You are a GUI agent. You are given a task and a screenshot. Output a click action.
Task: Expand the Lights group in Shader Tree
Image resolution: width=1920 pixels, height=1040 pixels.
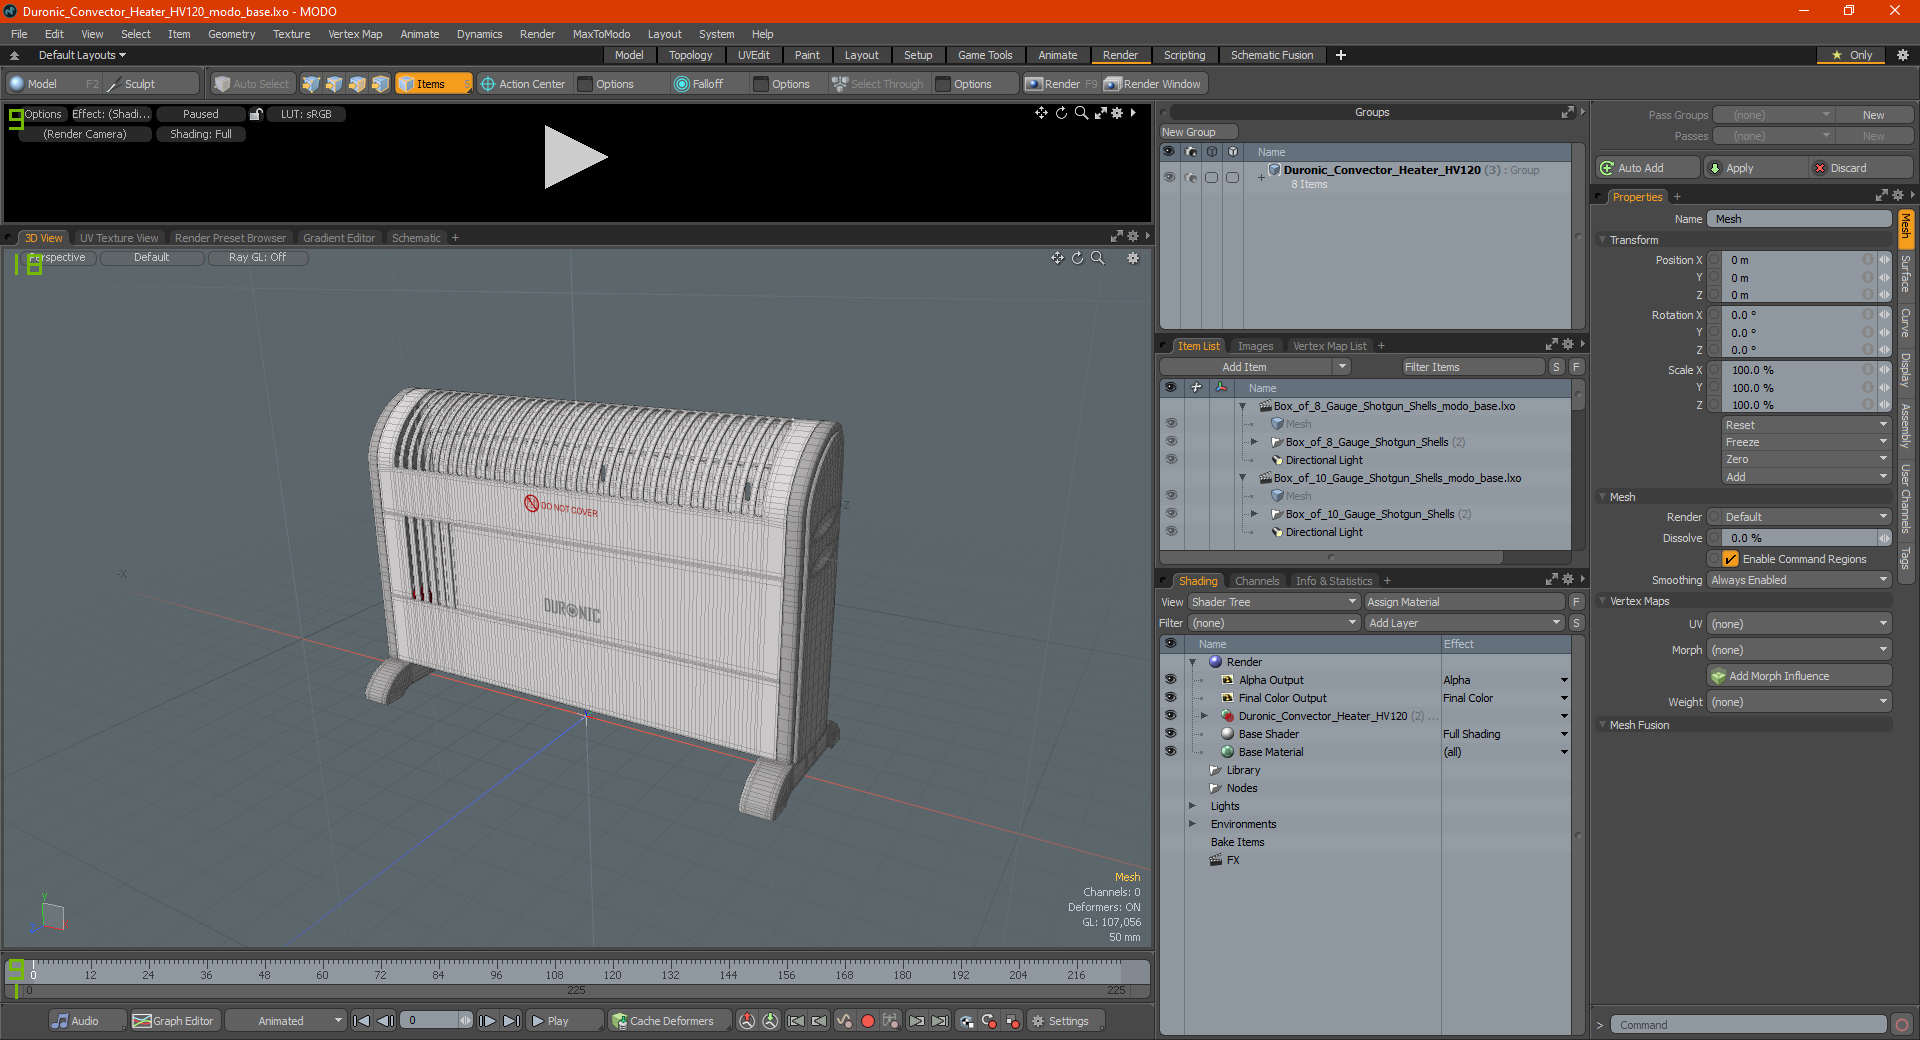pos(1192,806)
